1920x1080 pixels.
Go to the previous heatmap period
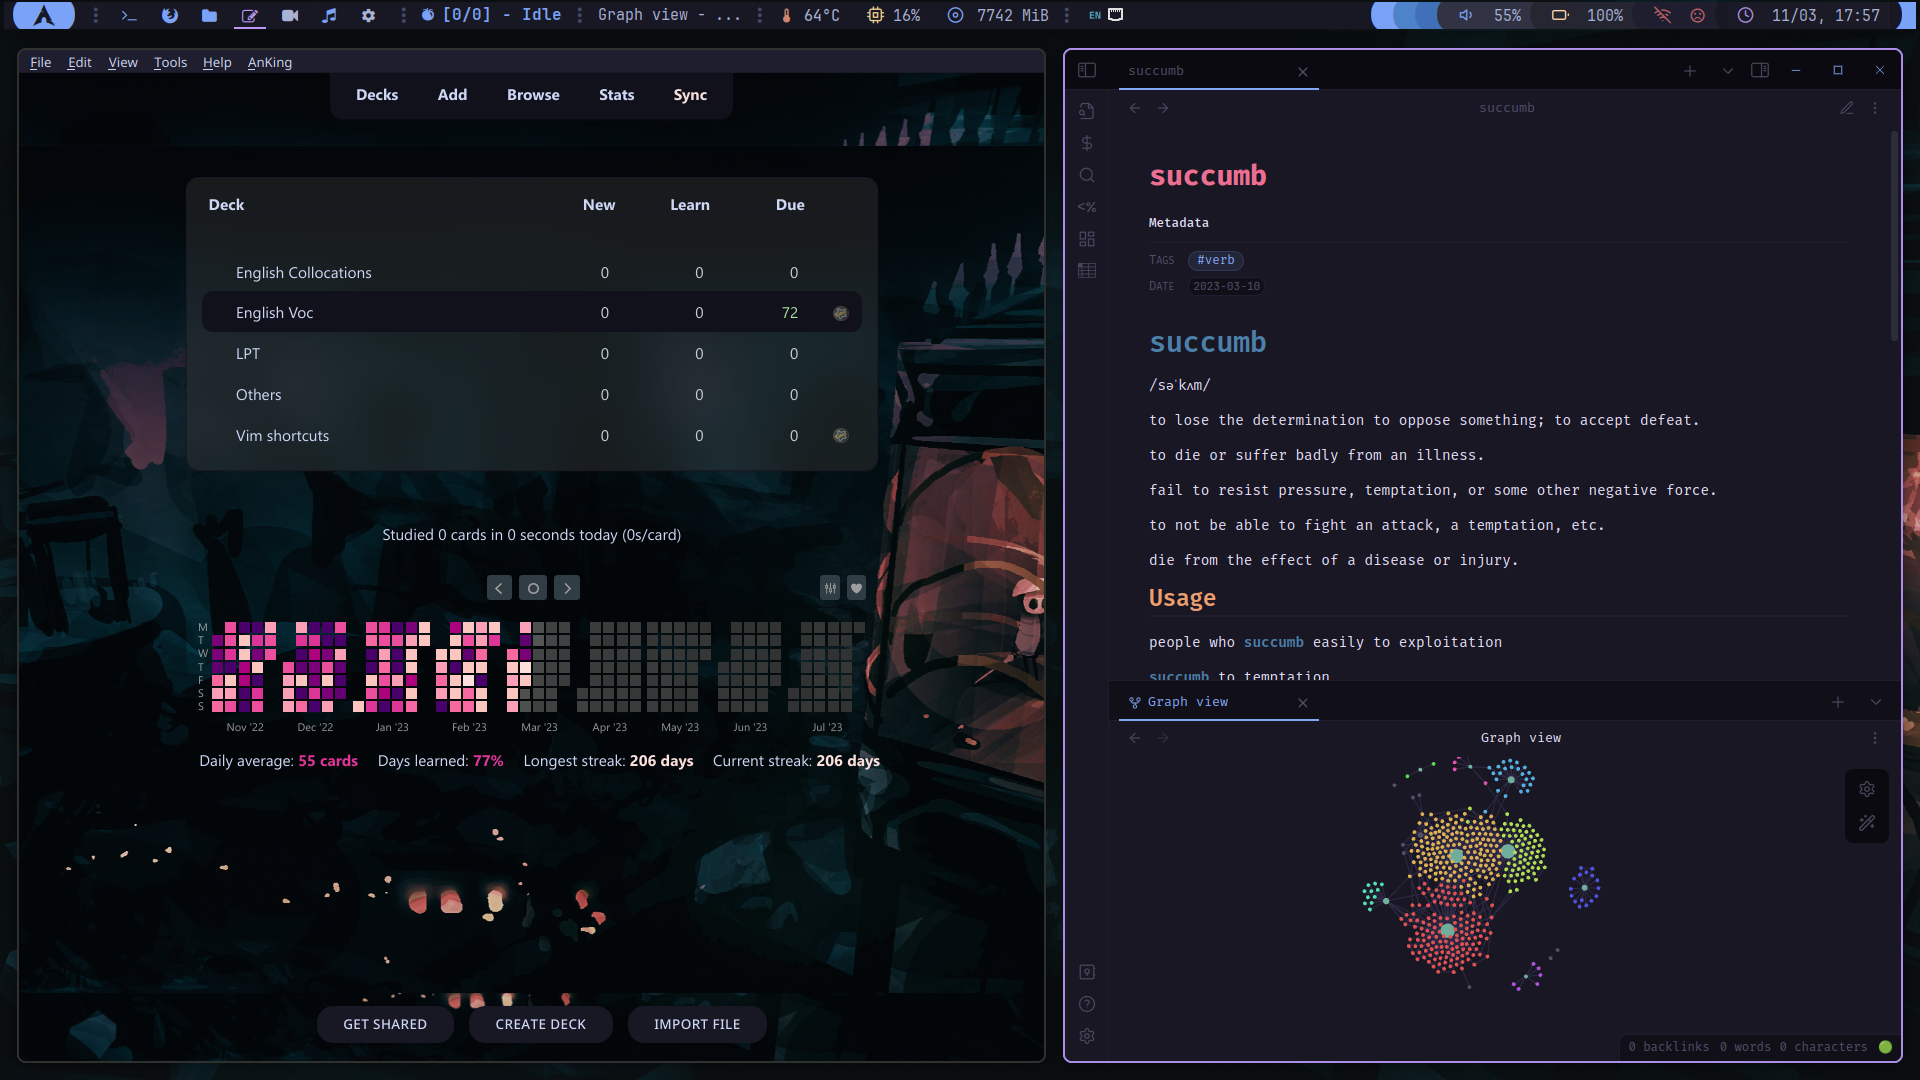[499, 588]
